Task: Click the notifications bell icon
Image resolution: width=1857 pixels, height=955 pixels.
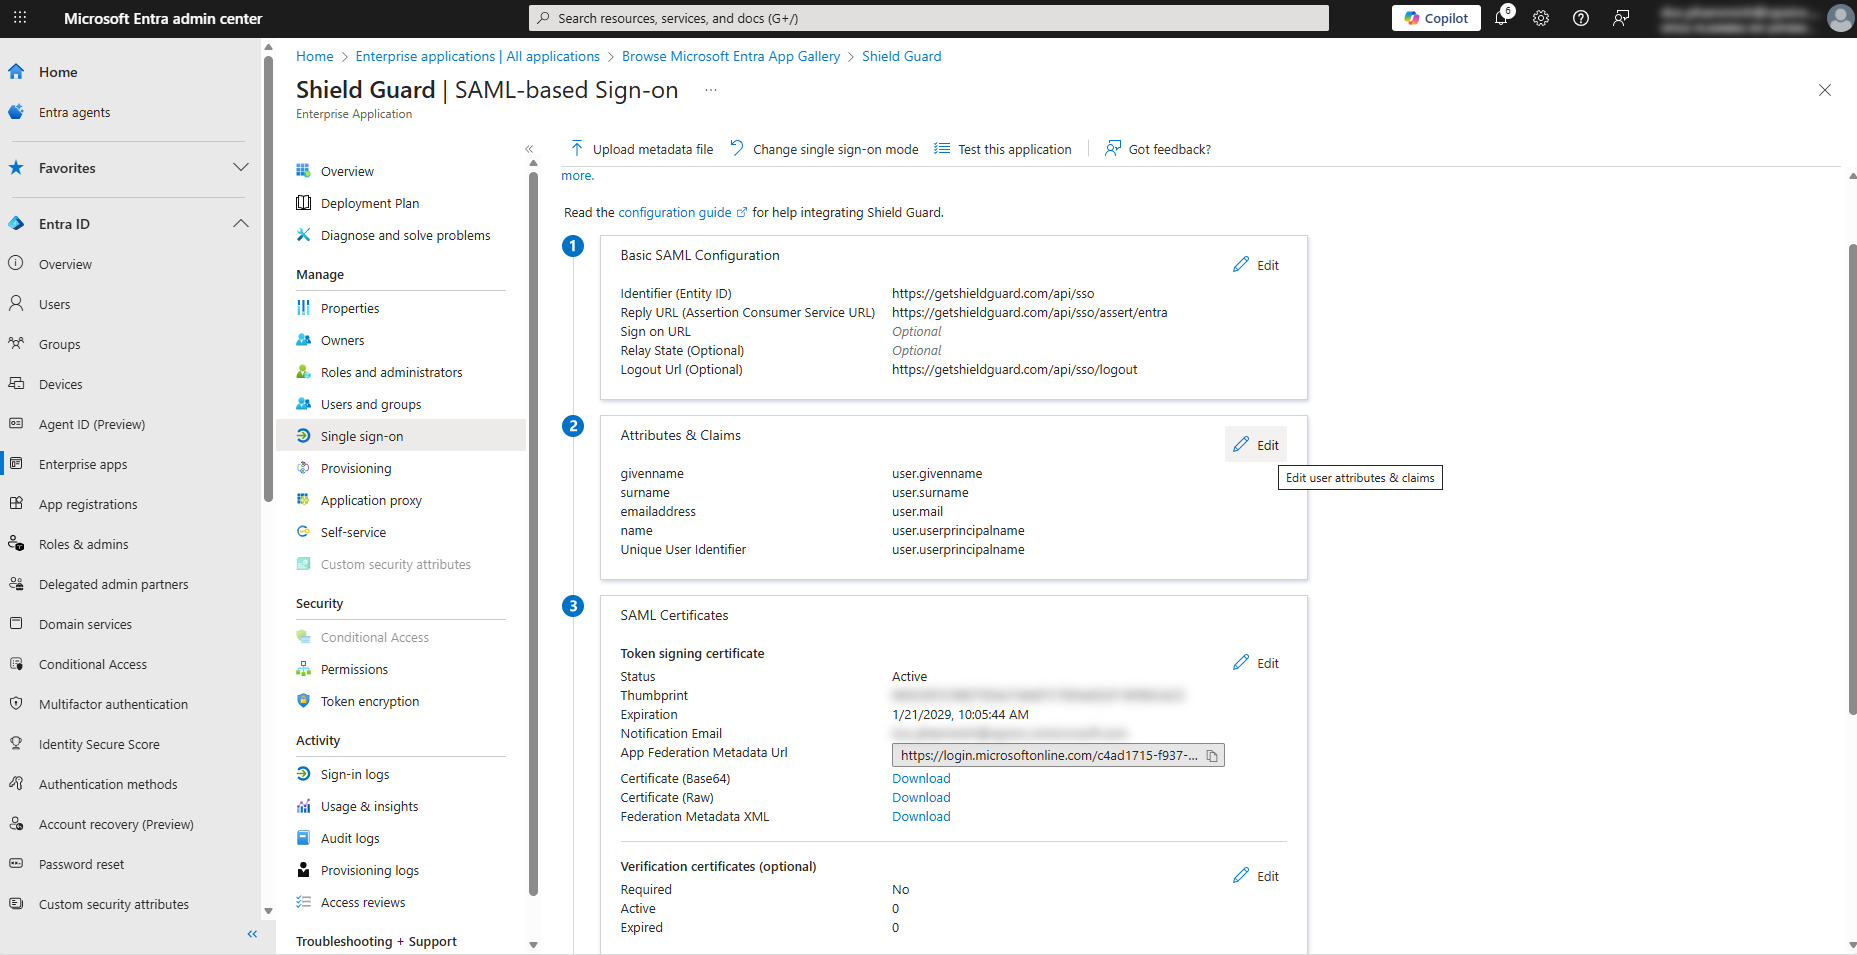Action: [1501, 18]
